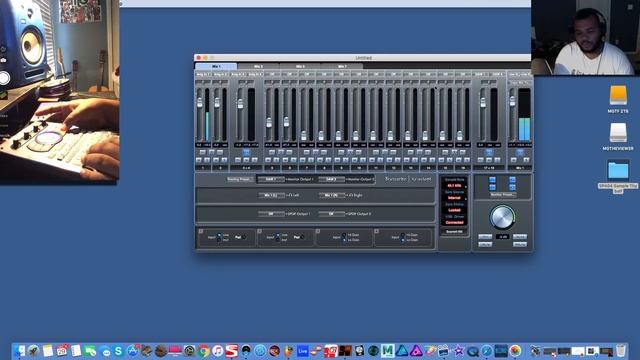640x360 pixels.
Task: Toggle the top-right blue monitor output button
Action: coord(512,180)
